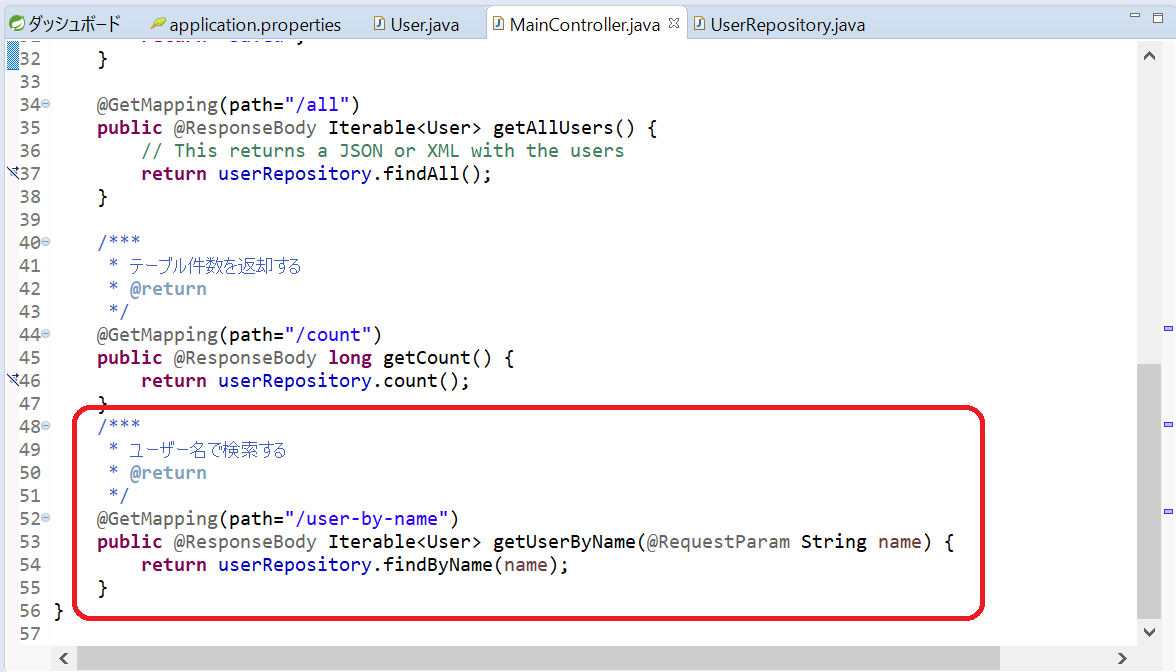Click the Java file icon on UserRepository.java tab
1176x672 pixels.
pos(699,24)
